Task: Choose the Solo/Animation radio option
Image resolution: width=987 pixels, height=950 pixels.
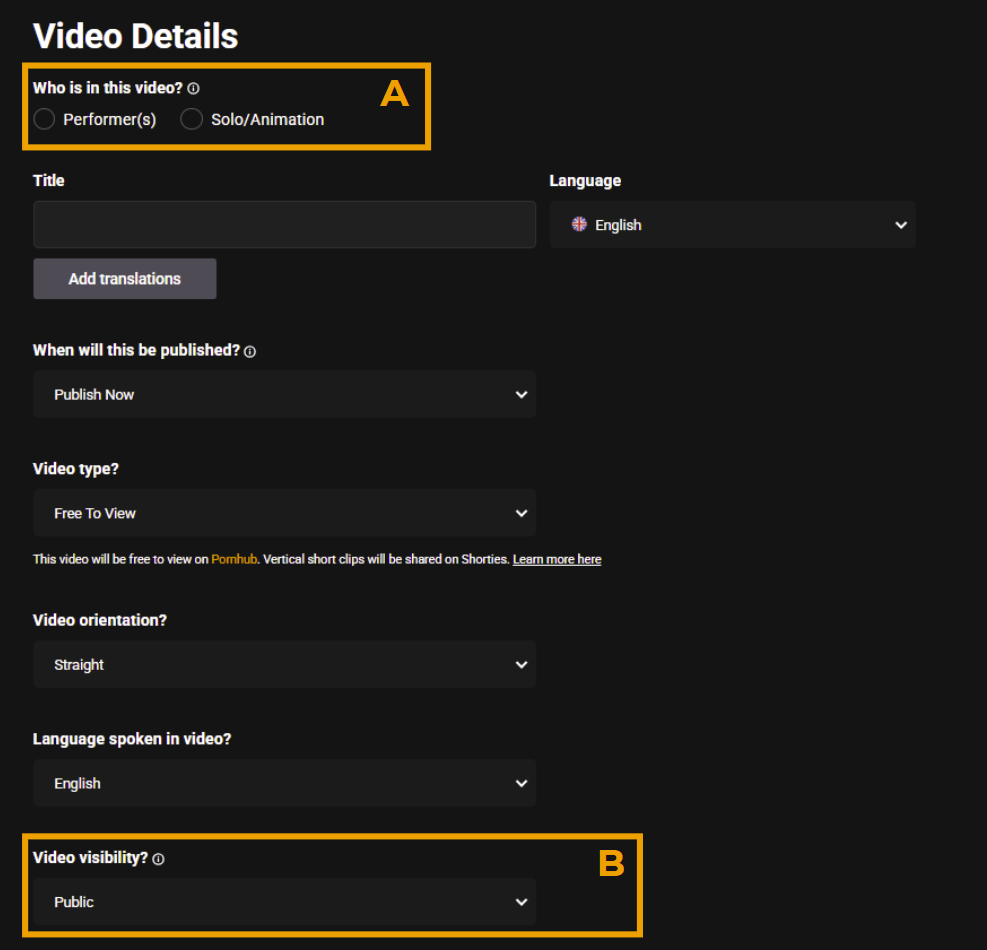Action: (x=191, y=119)
